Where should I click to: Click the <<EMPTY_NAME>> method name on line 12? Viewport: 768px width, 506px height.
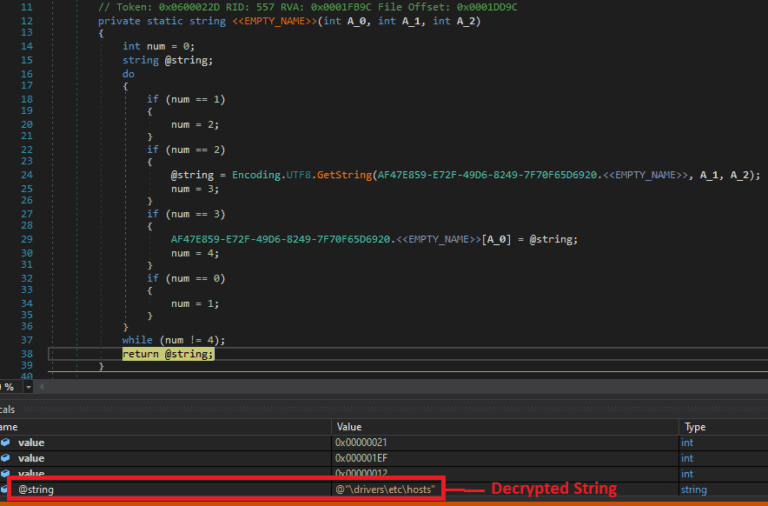pyautogui.click(x=274, y=21)
